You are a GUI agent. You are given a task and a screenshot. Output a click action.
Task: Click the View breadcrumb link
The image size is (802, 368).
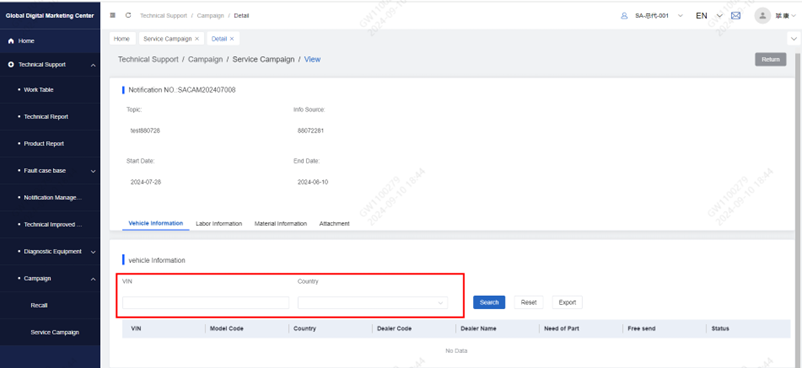tap(313, 59)
